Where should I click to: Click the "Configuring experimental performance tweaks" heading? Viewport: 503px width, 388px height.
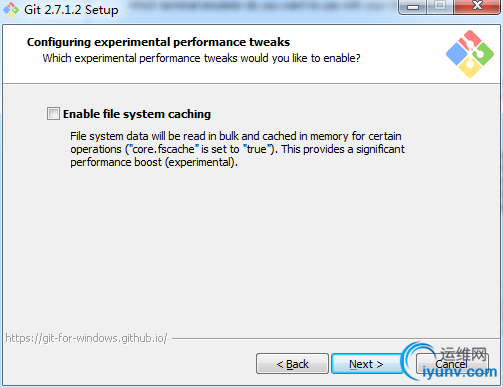click(158, 42)
